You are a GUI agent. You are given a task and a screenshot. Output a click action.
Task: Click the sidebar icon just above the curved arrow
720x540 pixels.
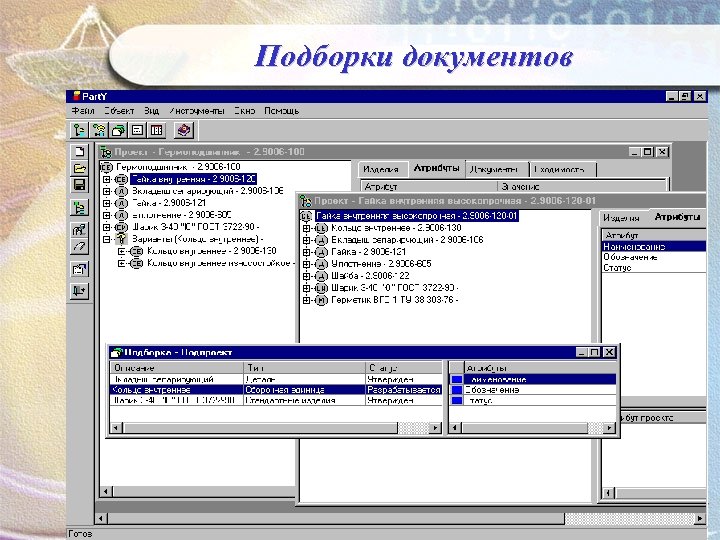point(79,229)
